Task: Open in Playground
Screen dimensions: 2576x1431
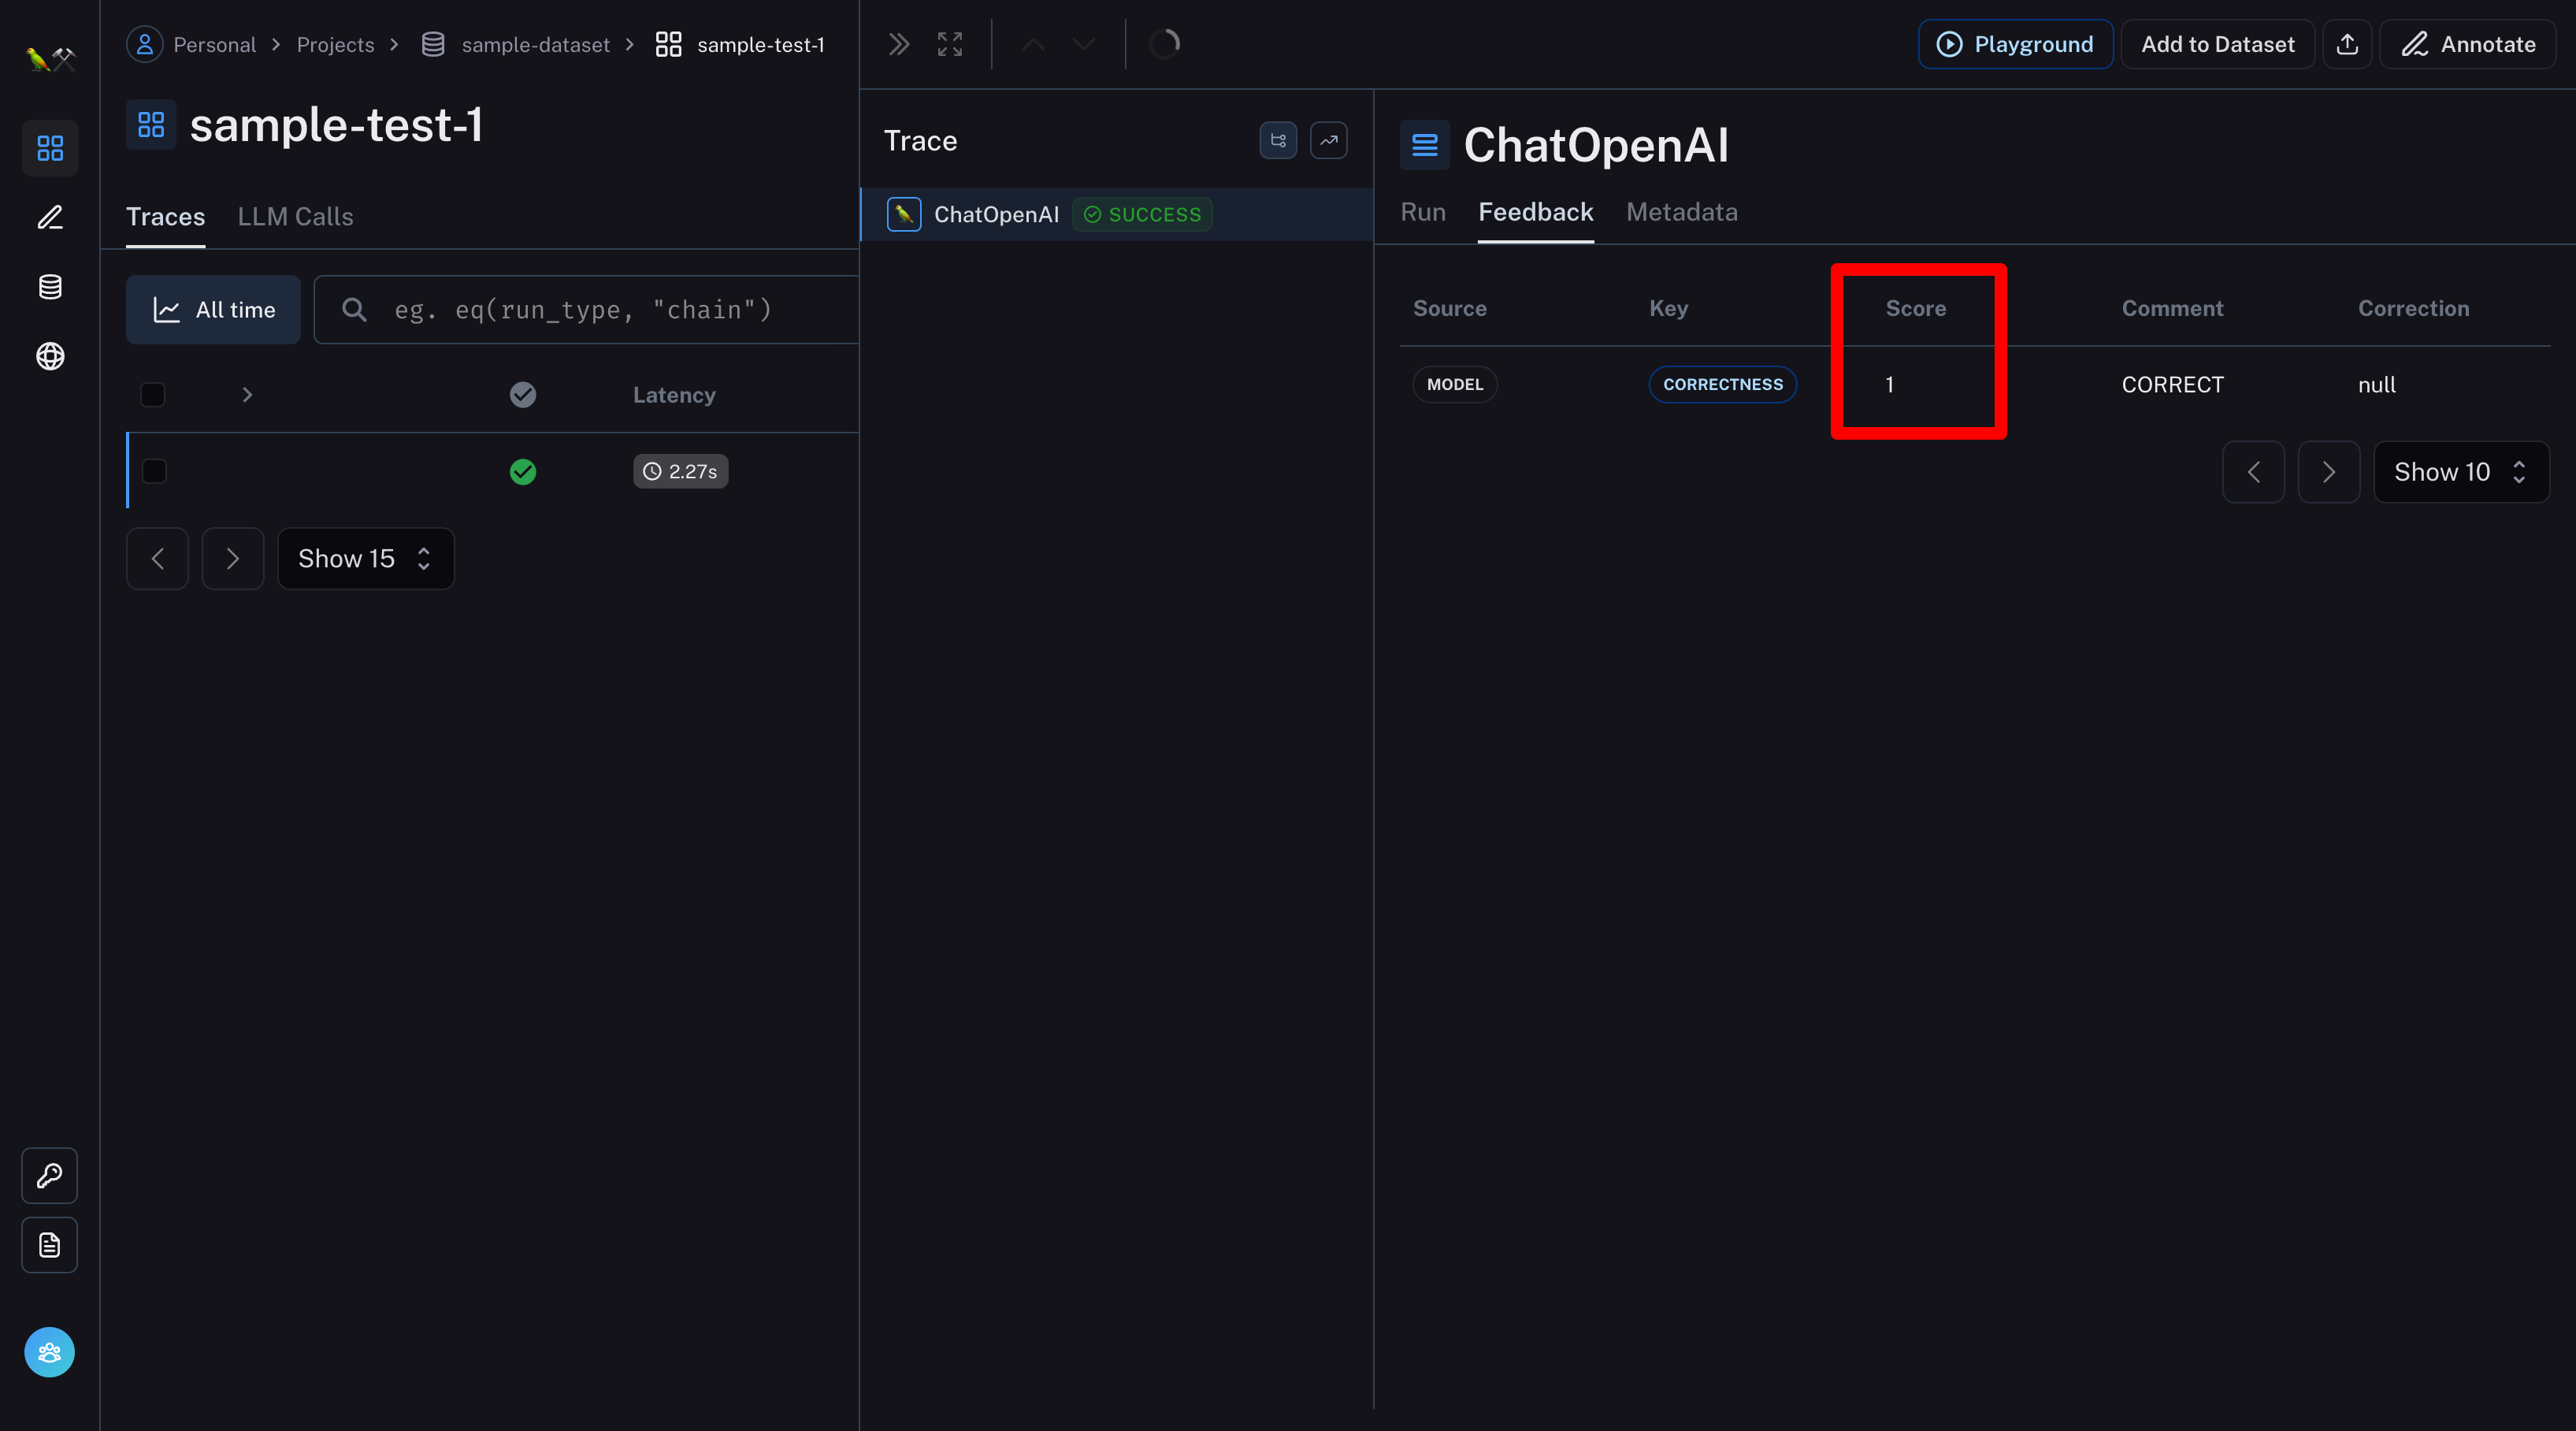Action: tap(2015, 44)
